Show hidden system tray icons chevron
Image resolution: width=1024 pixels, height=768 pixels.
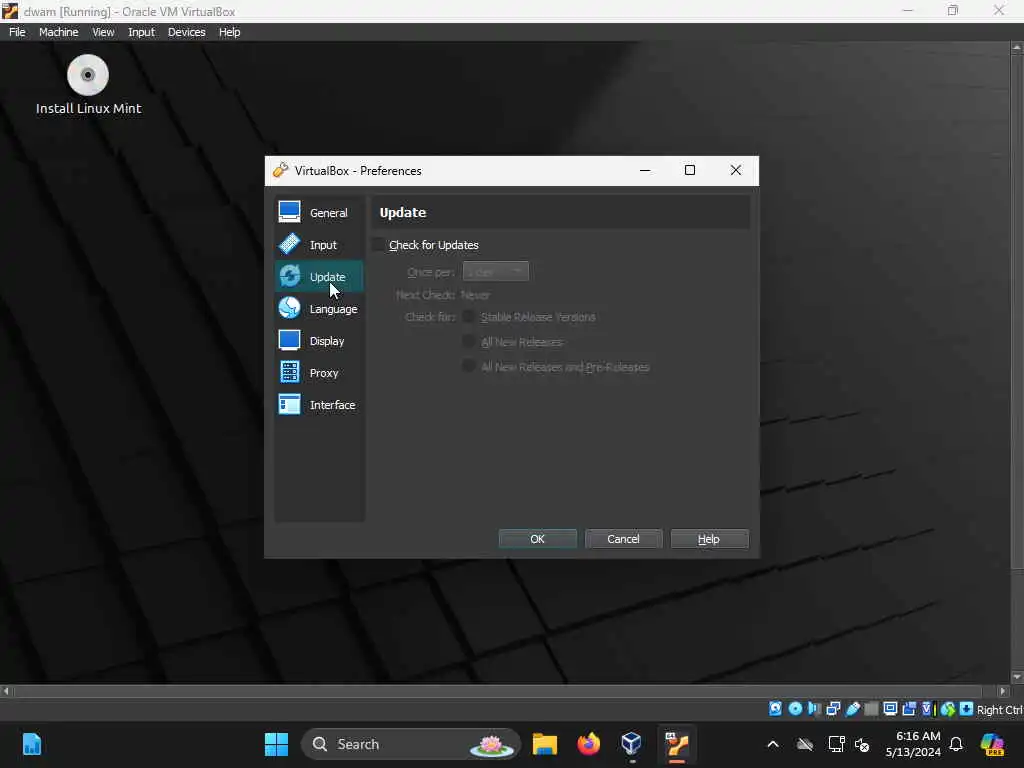click(x=773, y=744)
